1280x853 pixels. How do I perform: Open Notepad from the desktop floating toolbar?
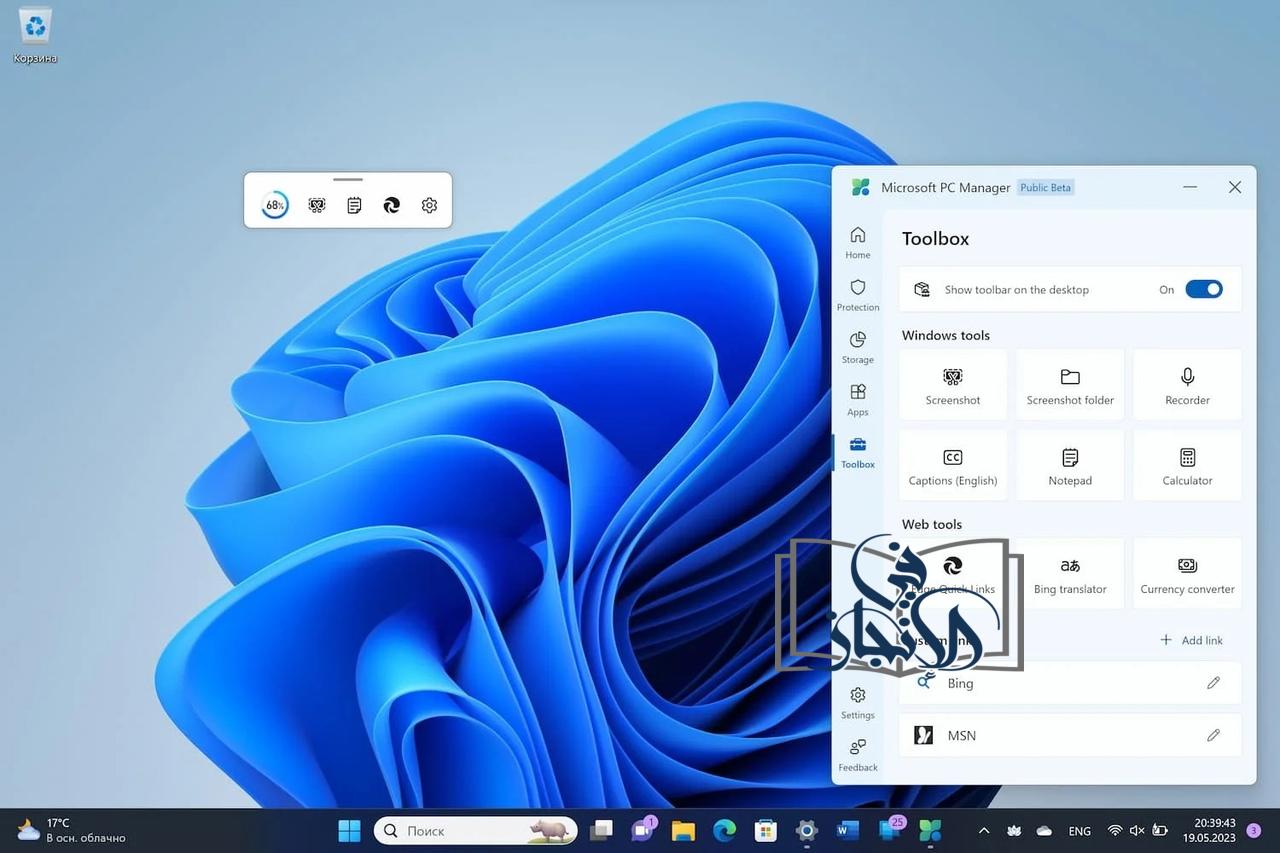click(354, 205)
